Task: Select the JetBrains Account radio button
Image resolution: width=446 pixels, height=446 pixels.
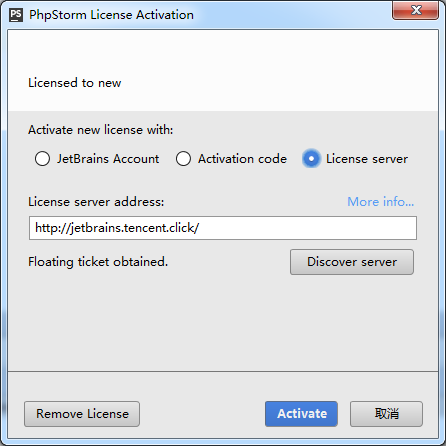Action: (42, 159)
